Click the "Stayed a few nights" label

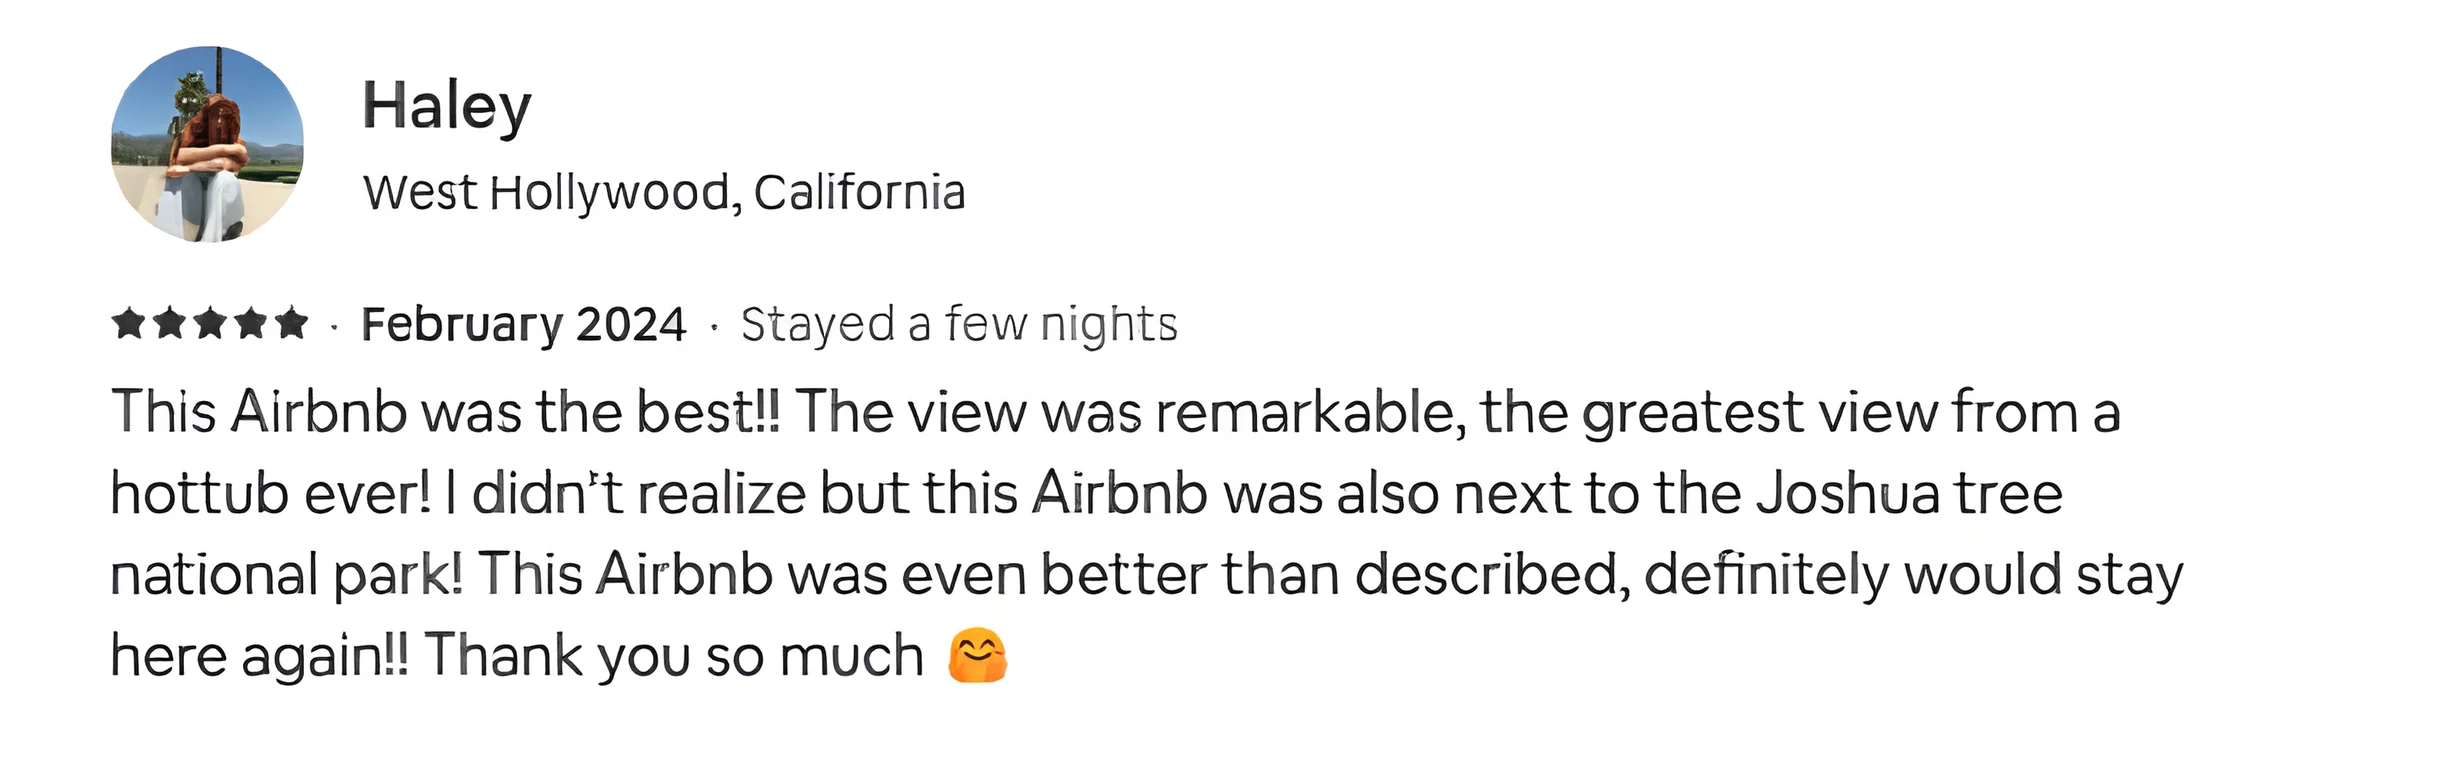pyautogui.click(x=959, y=325)
